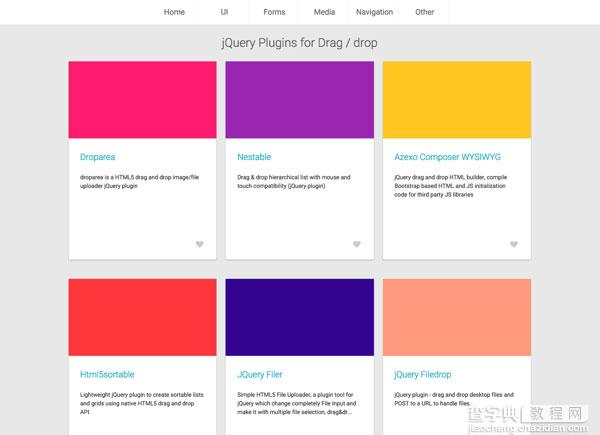Click the Nestable description 'Drag & drop hierarchical list'
Viewport: 600px width, 435px height.
pos(293,182)
